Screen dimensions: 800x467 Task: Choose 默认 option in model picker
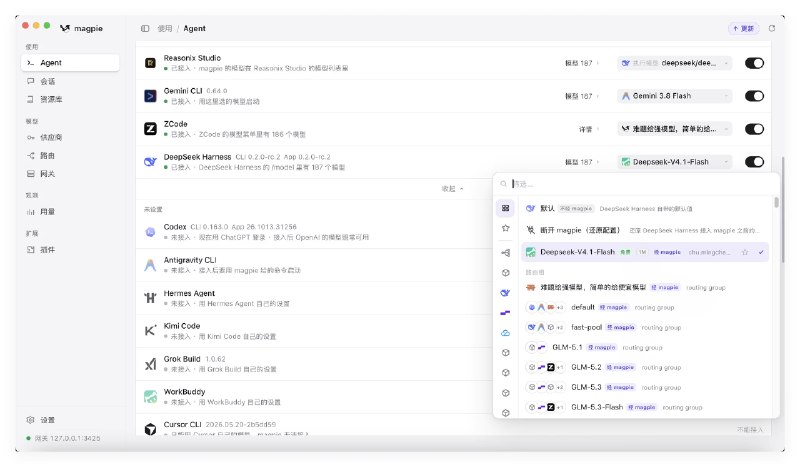point(645,208)
